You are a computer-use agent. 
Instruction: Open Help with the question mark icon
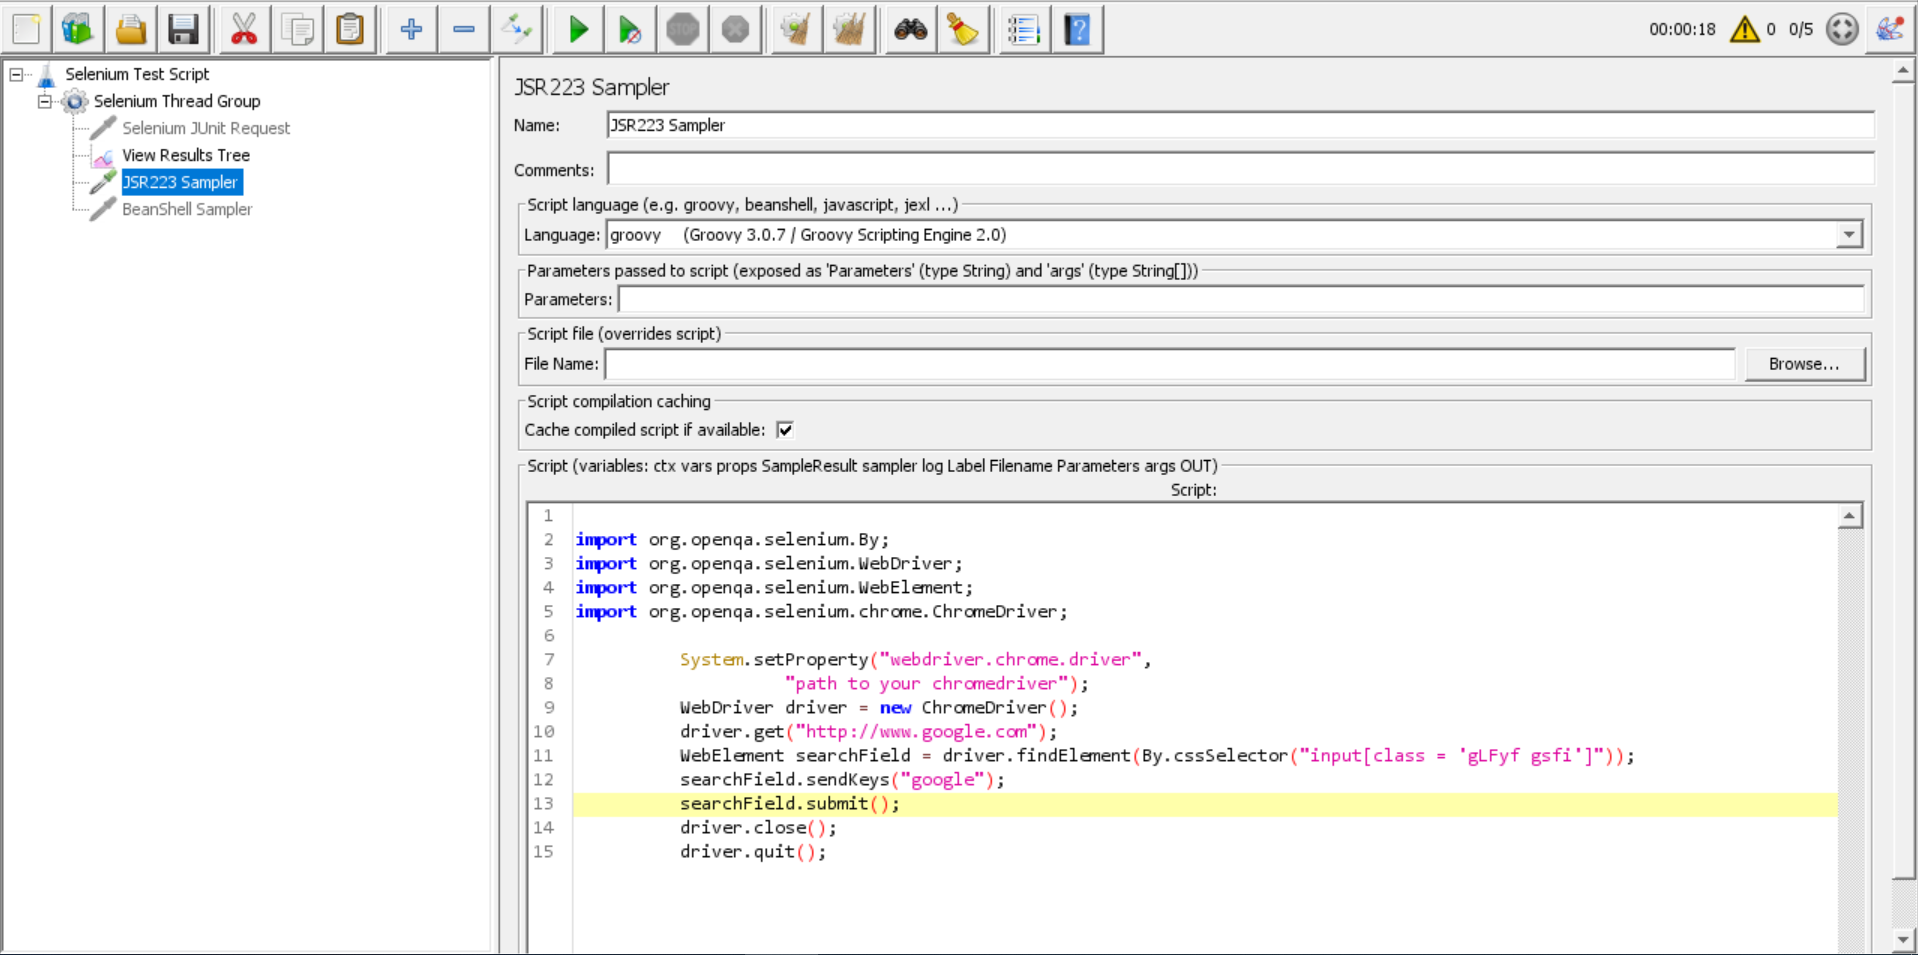coord(1077,29)
